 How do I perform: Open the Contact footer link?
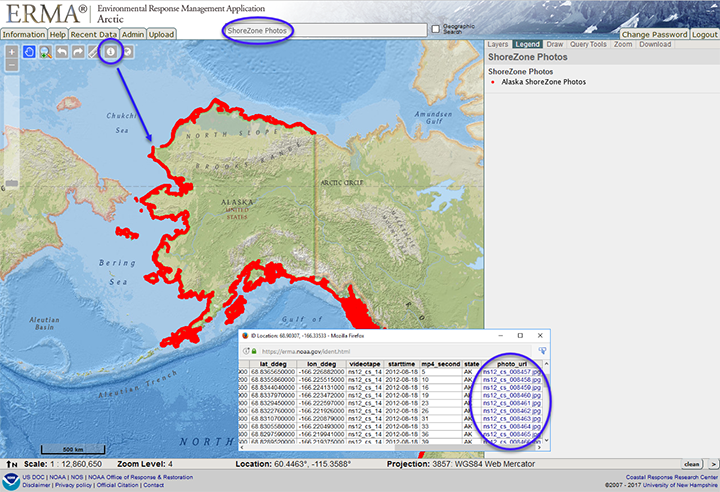click(x=153, y=485)
